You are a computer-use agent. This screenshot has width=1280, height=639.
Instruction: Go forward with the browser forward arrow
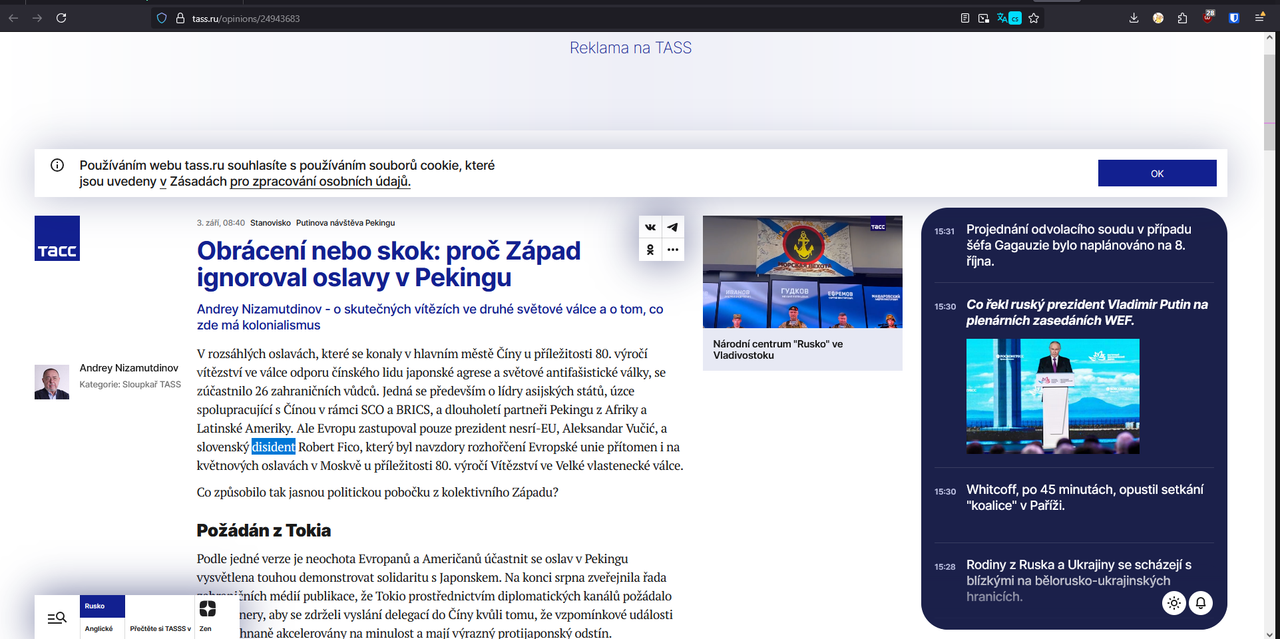(37, 18)
